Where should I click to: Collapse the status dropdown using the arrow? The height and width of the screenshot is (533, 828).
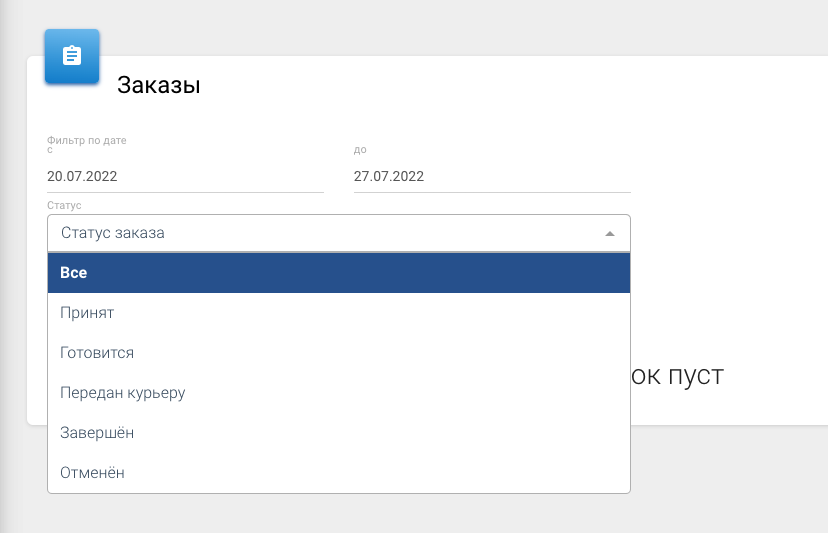click(x=610, y=233)
